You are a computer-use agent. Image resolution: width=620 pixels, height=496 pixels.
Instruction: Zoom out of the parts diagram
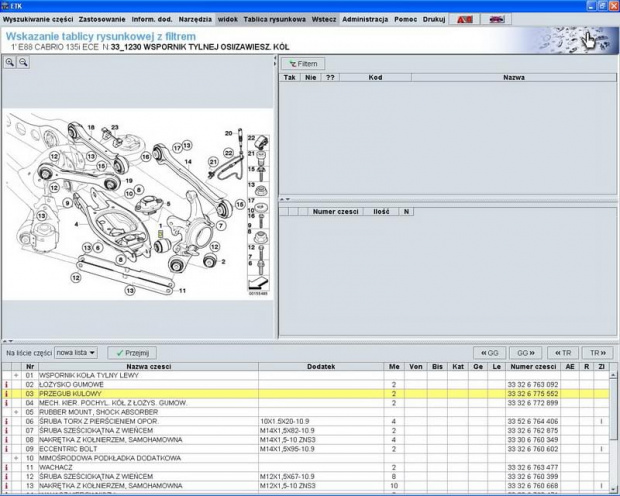23,62
